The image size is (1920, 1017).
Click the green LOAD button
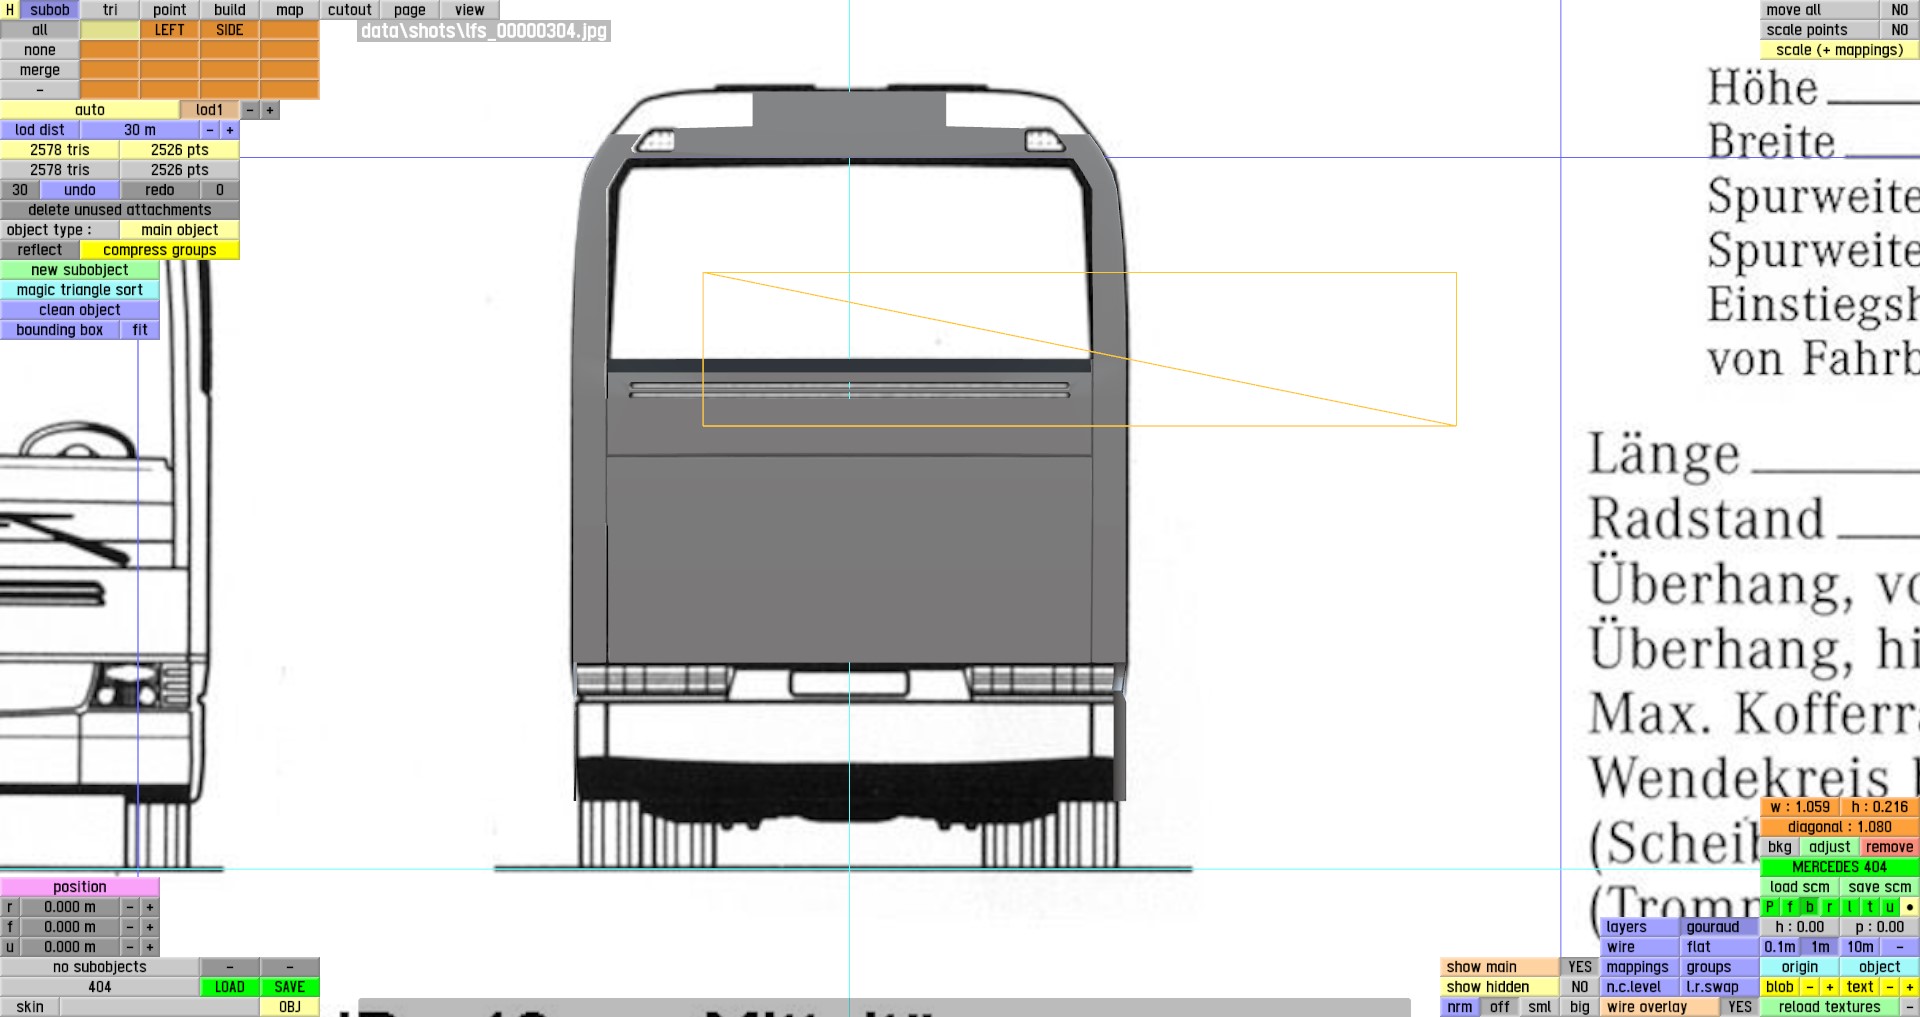tap(230, 987)
